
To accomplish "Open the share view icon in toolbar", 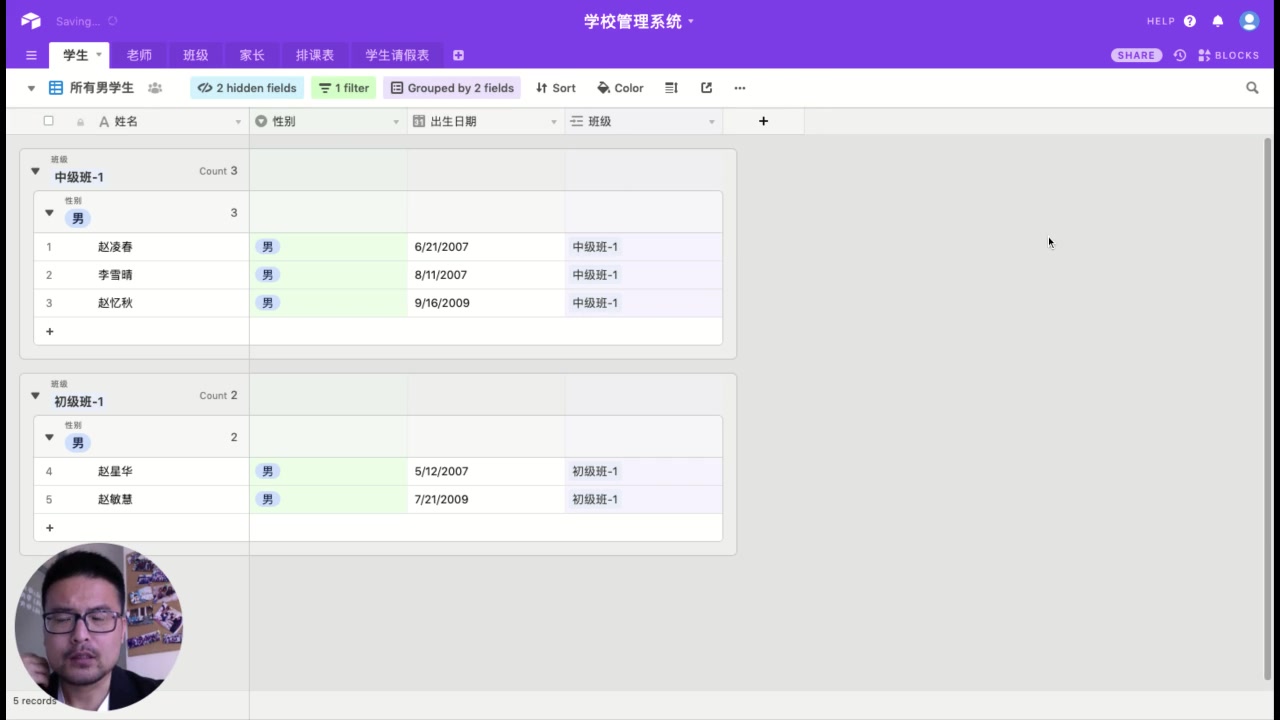I will pyautogui.click(x=706, y=88).
